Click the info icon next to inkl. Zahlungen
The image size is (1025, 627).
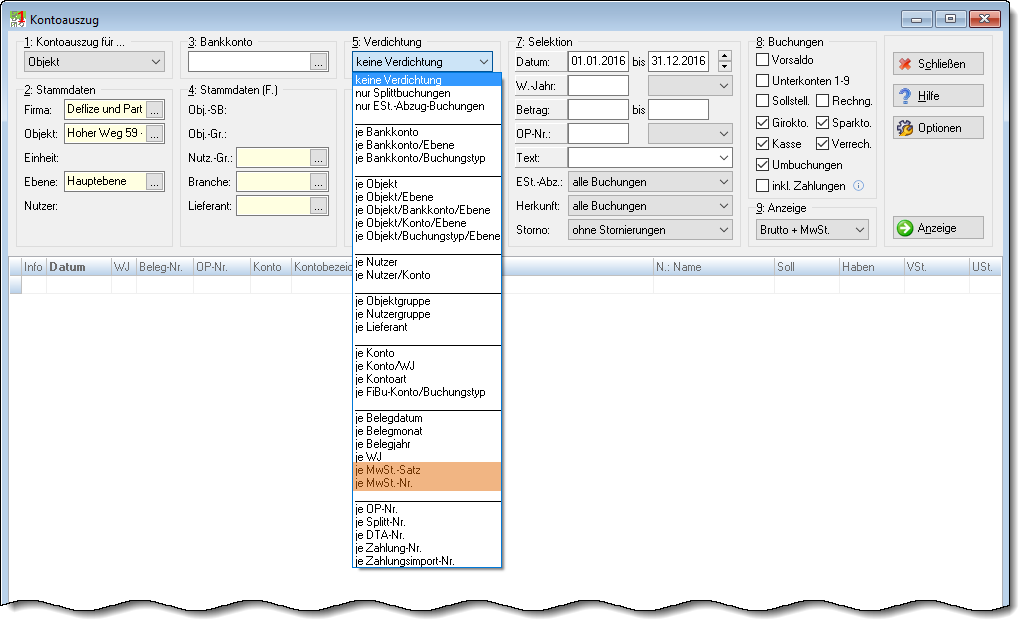(x=859, y=186)
